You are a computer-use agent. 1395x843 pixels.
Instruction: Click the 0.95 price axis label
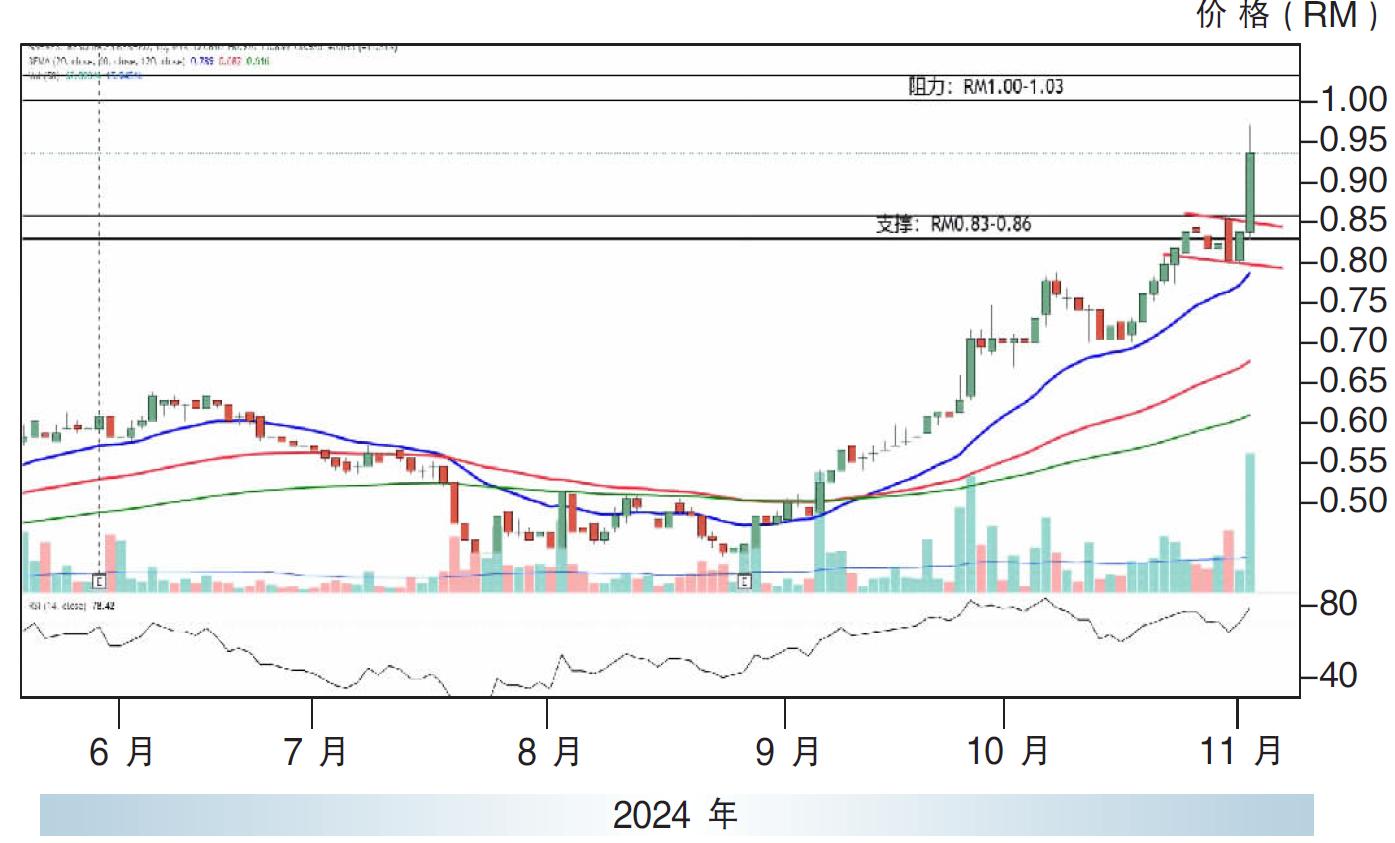[x=1355, y=140]
